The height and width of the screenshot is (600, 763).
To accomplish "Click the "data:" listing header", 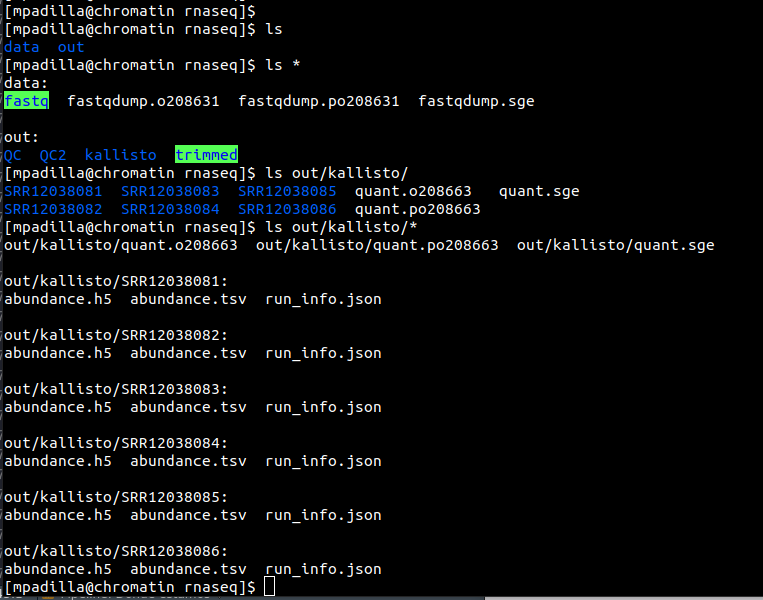I will (26, 83).
